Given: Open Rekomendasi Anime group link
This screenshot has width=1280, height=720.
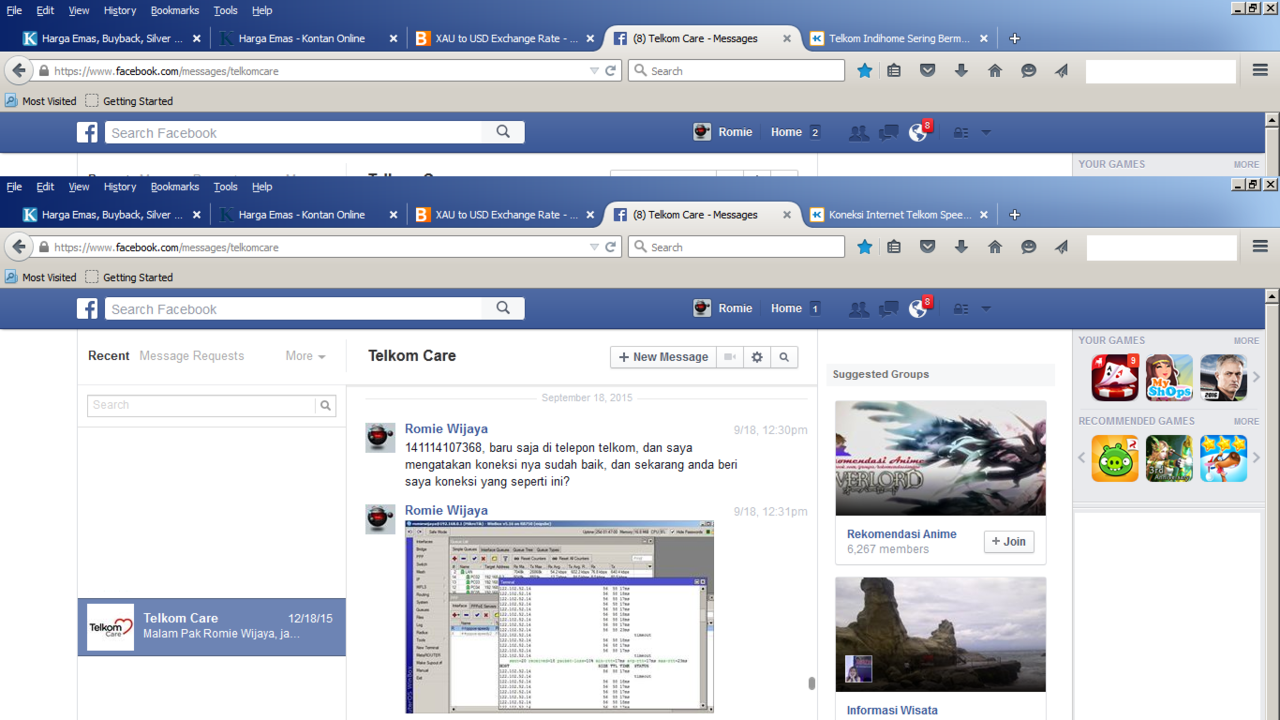Looking at the screenshot, I should point(901,534).
